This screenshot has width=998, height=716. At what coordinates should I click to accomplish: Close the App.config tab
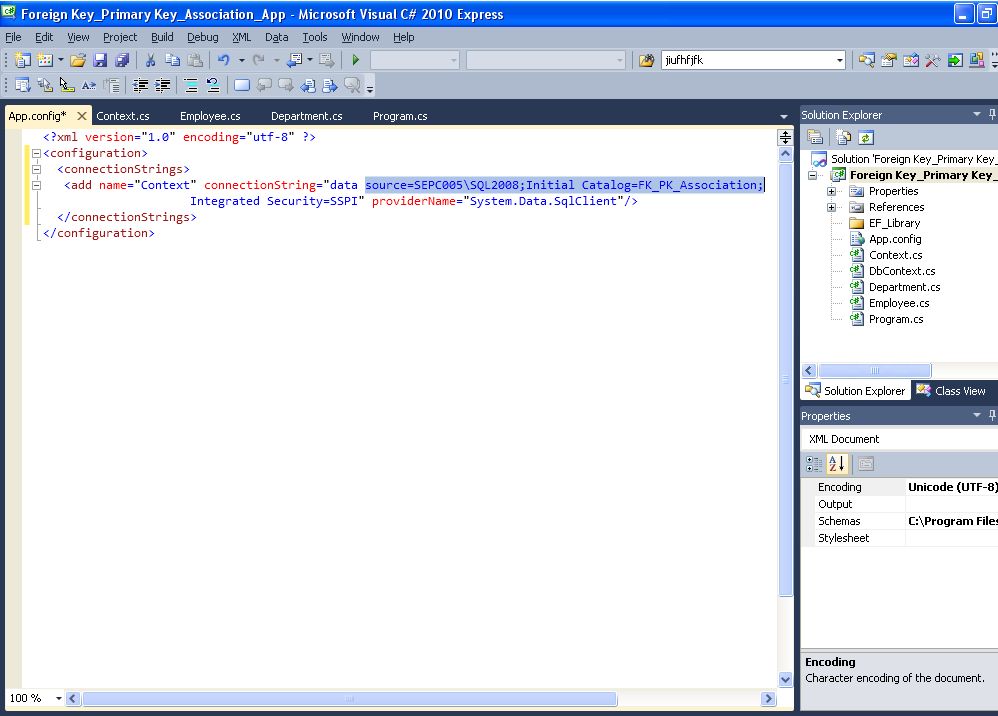[x=81, y=116]
